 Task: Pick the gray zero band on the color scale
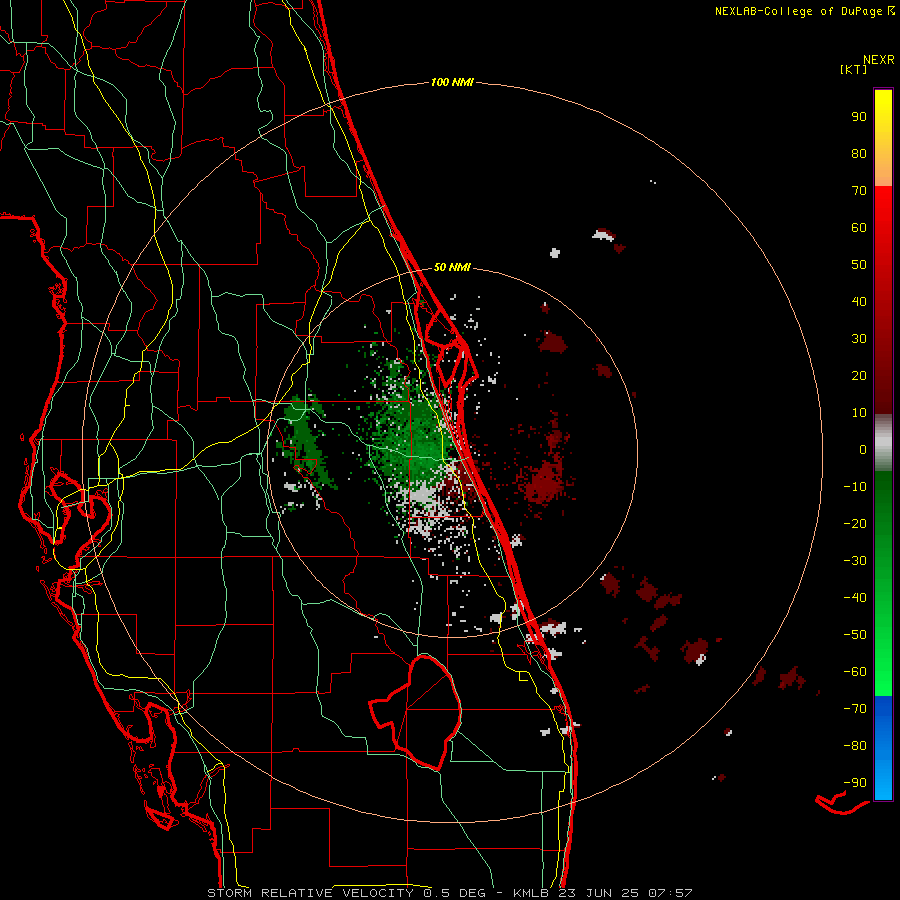[x=883, y=443]
